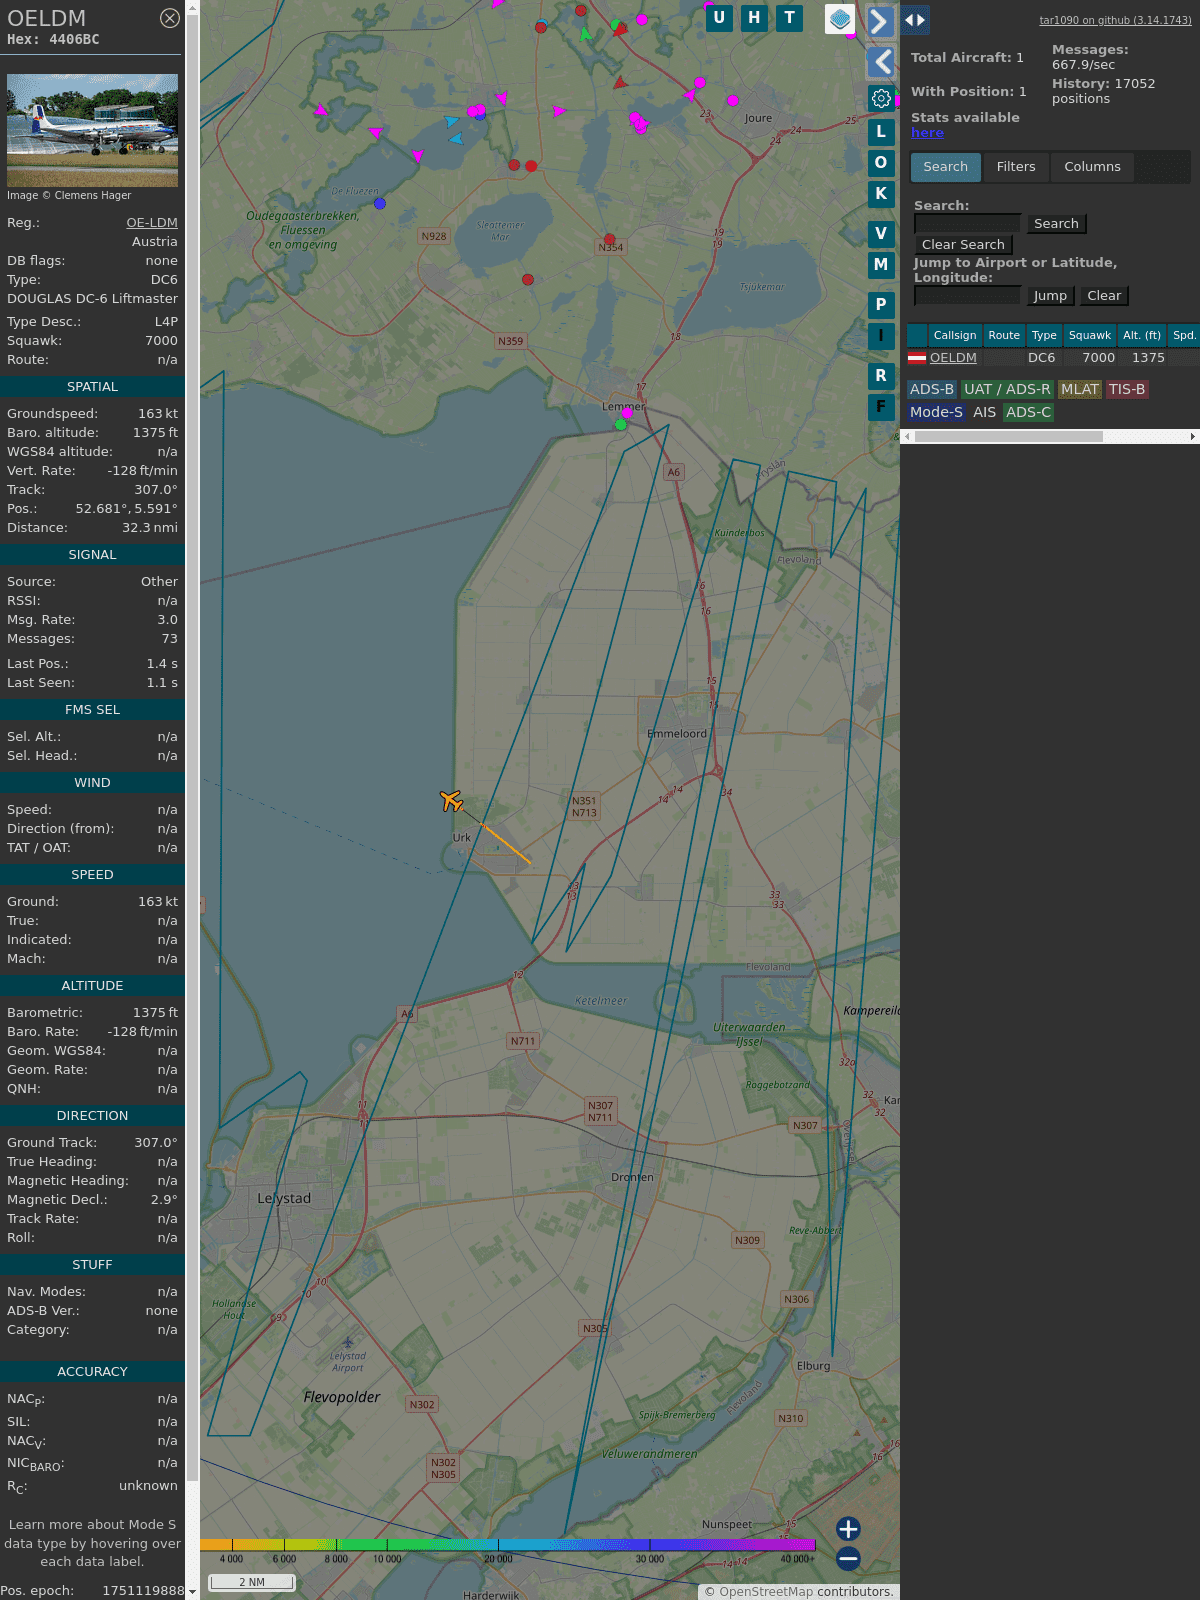Click the Austria flag icon in table
This screenshot has width=1200, height=1600.
pyautogui.click(x=917, y=358)
